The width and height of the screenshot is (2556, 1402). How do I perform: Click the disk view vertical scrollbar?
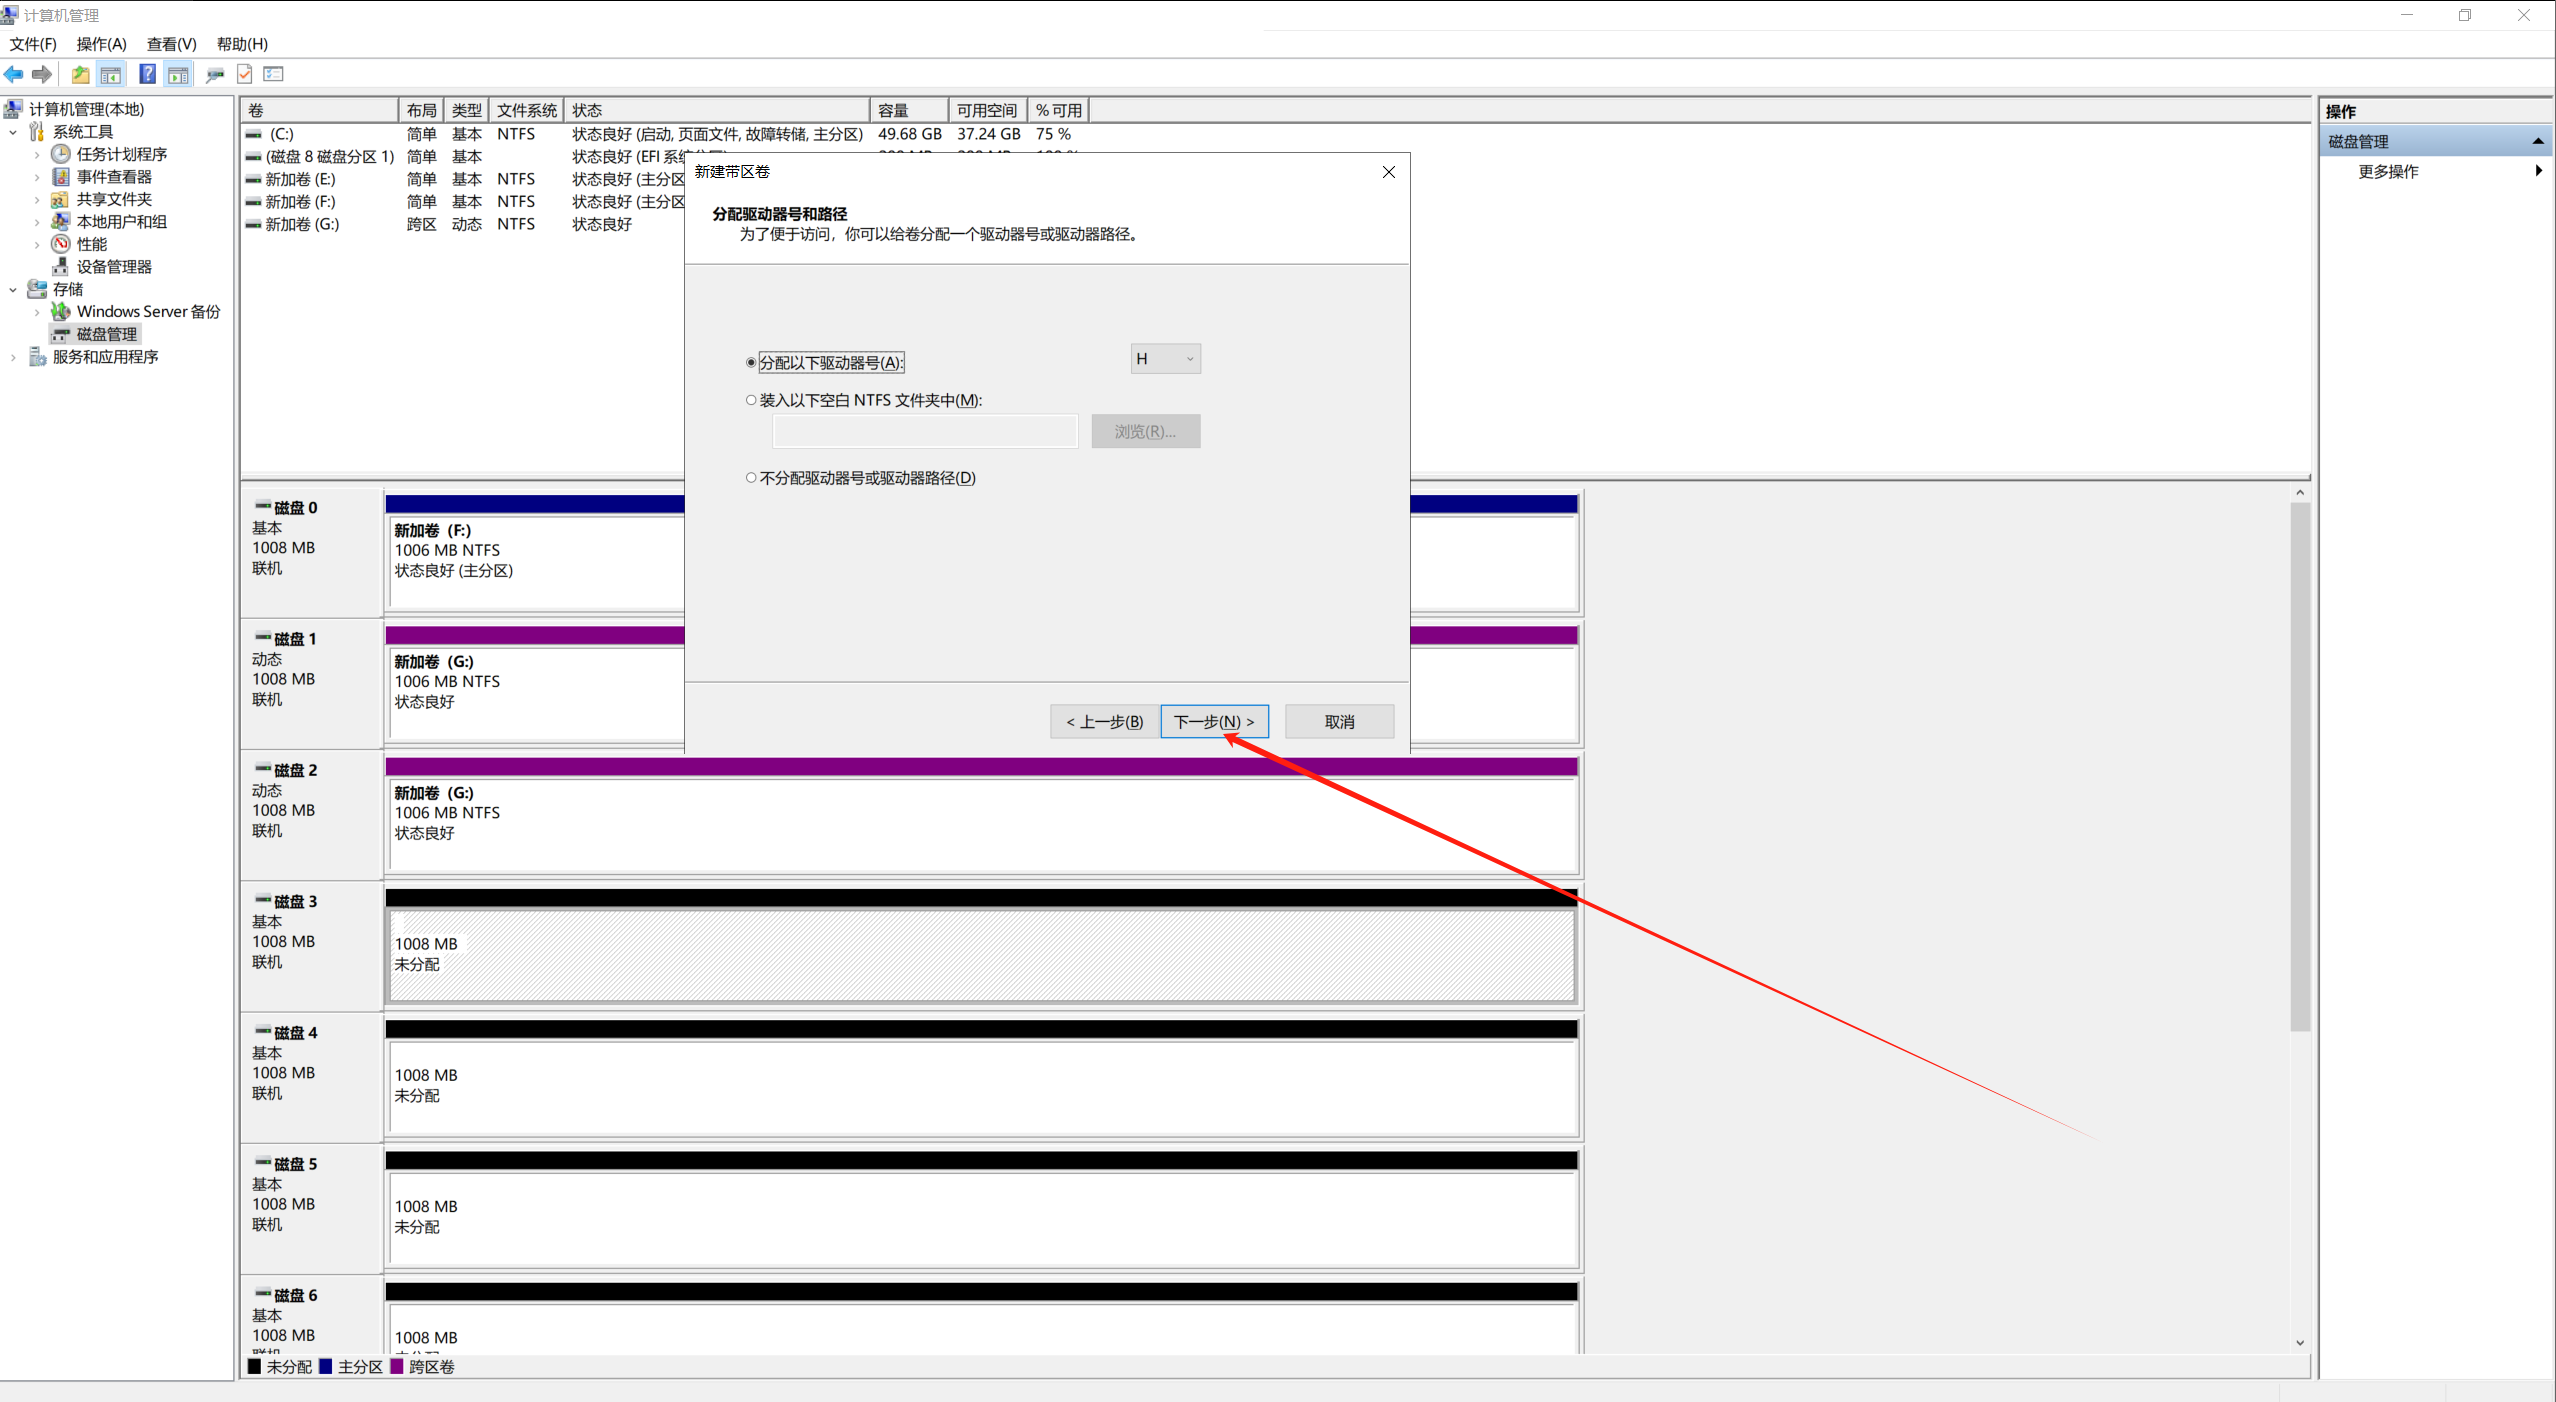pyautogui.click(x=2299, y=765)
